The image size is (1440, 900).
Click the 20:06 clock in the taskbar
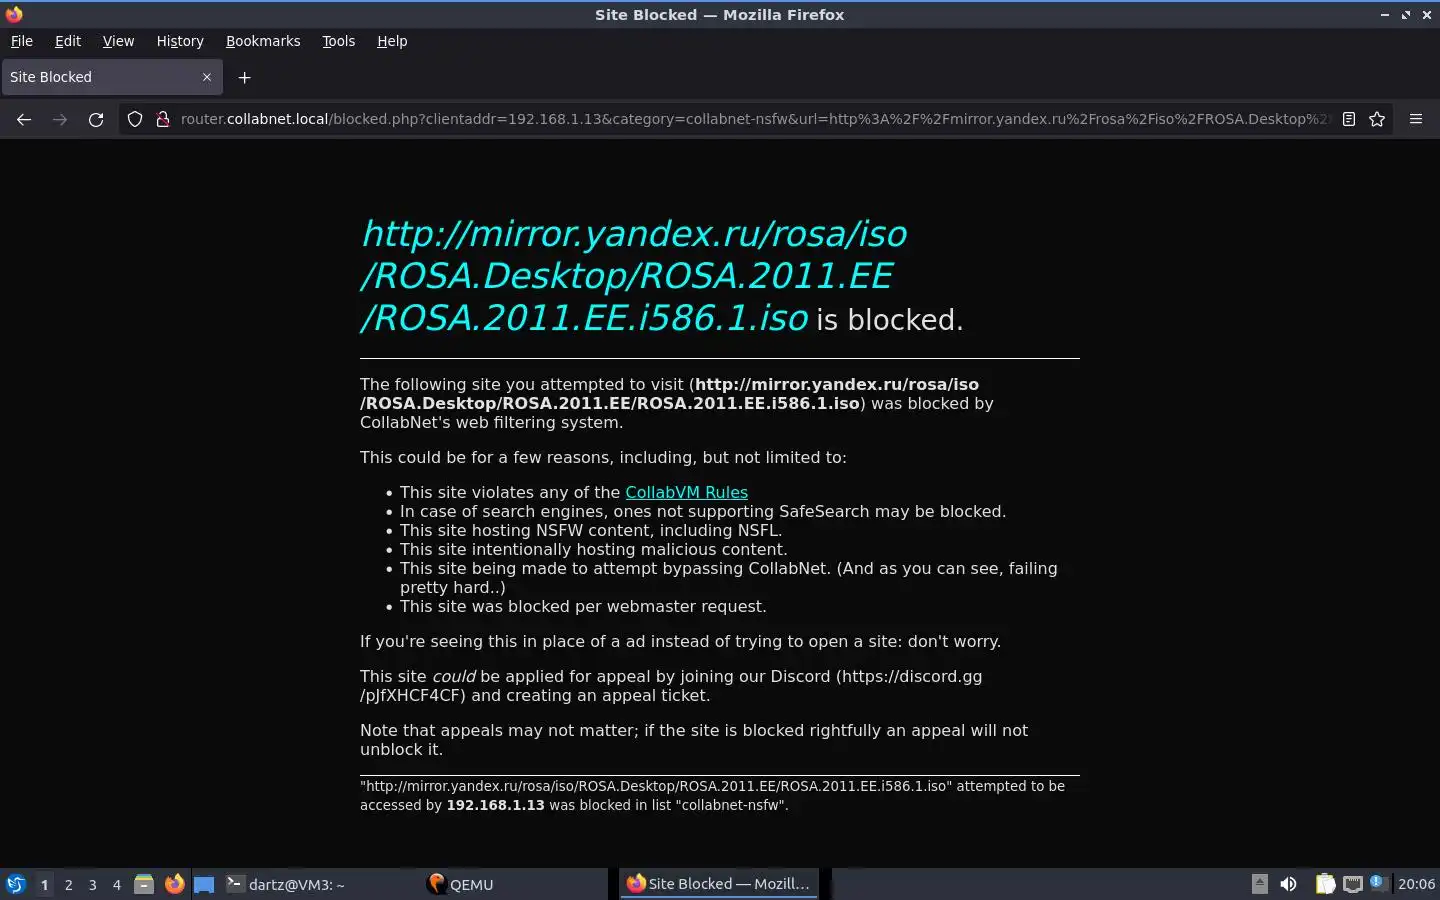1416,884
